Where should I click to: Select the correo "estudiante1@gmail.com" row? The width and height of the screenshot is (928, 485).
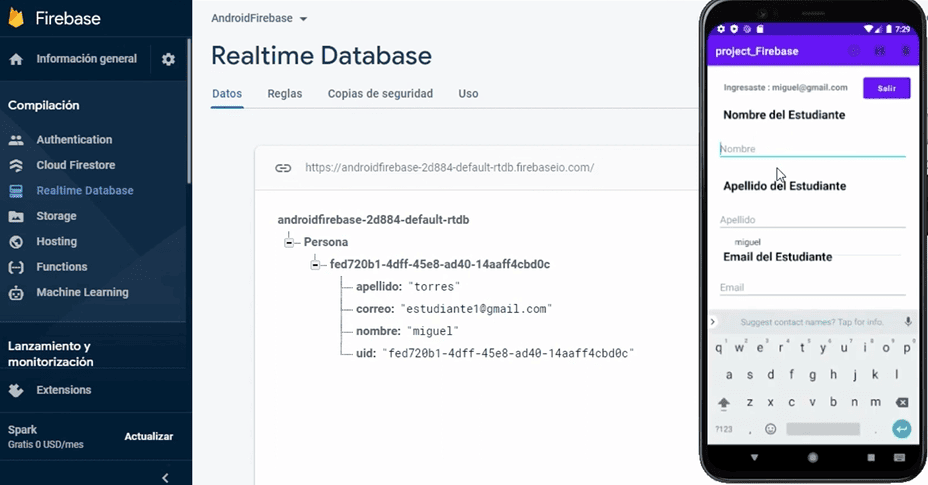[x=454, y=309]
